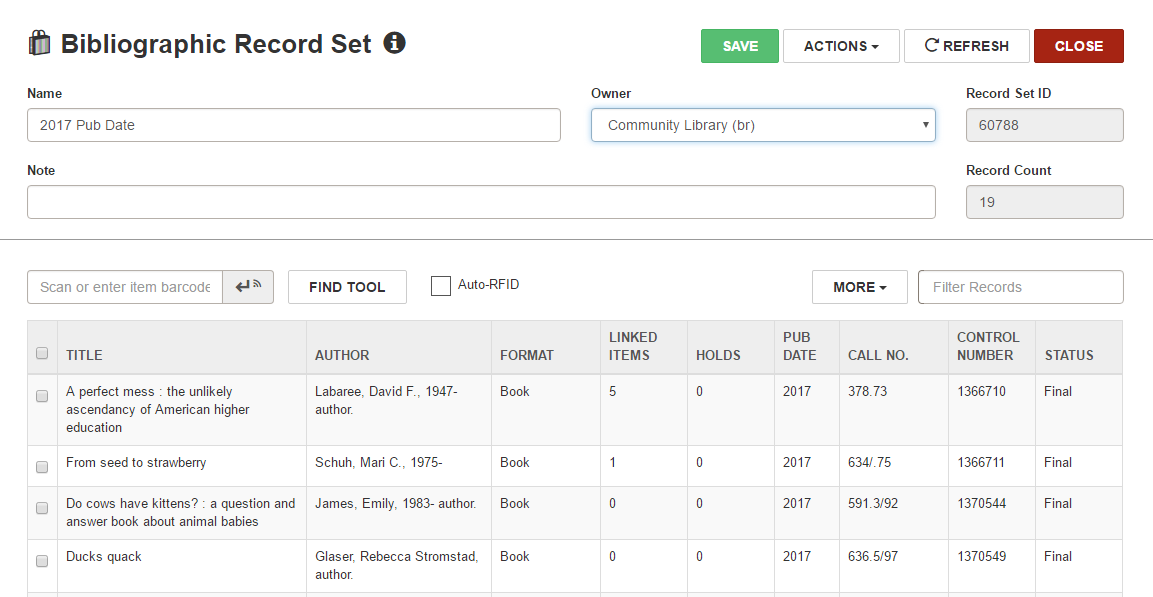Open the Find Tool
Screen dimensions: 1153x597
(347, 287)
